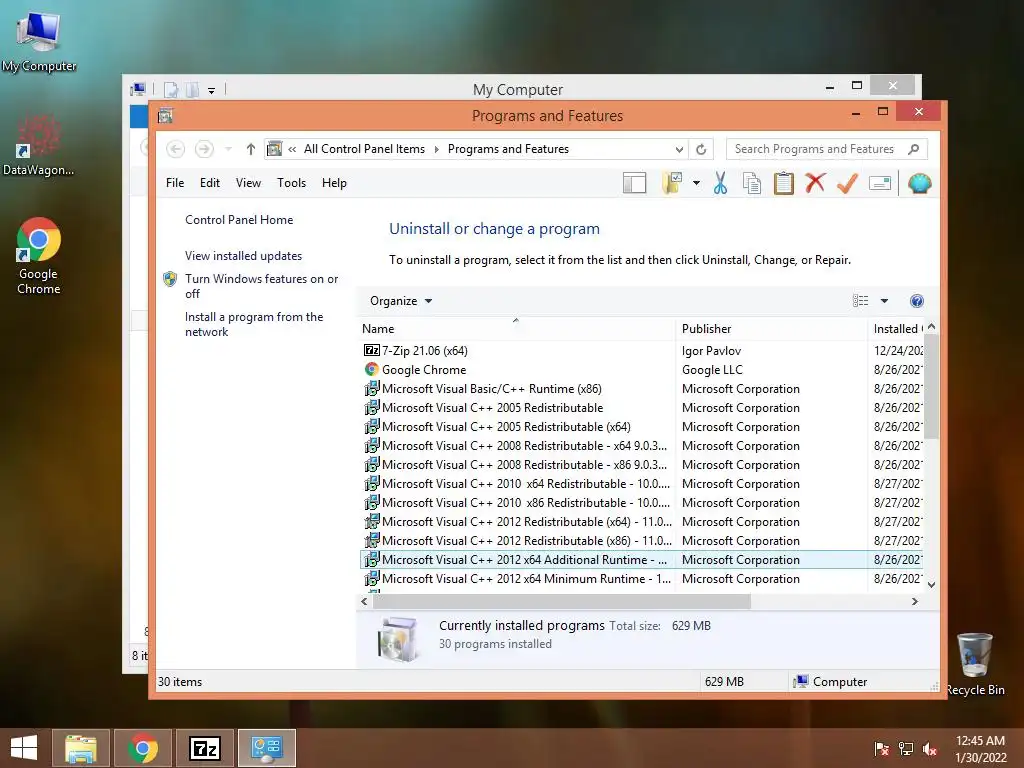Click Turn Windows features on or off
The image size is (1024, 768).
(261, 286)
